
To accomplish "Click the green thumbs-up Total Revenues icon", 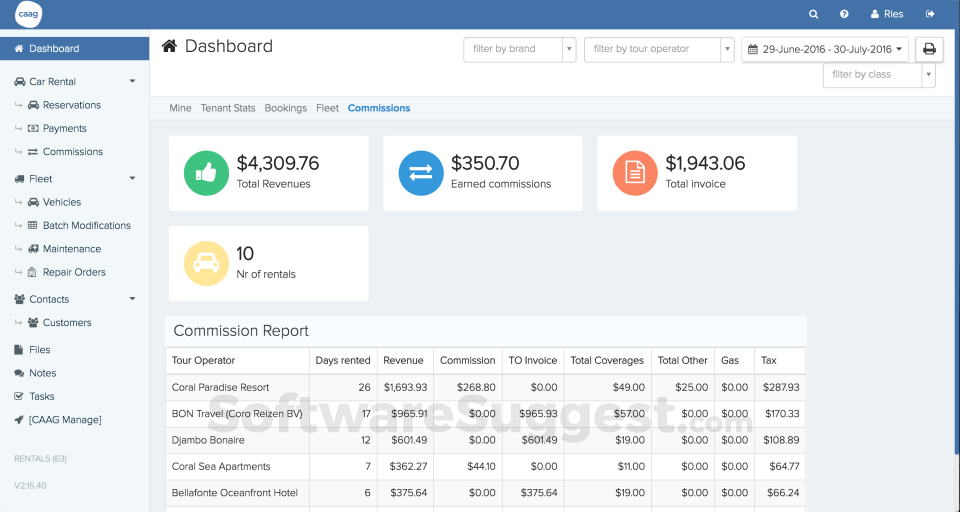I will pyautogui.click(x=206, y=173).
